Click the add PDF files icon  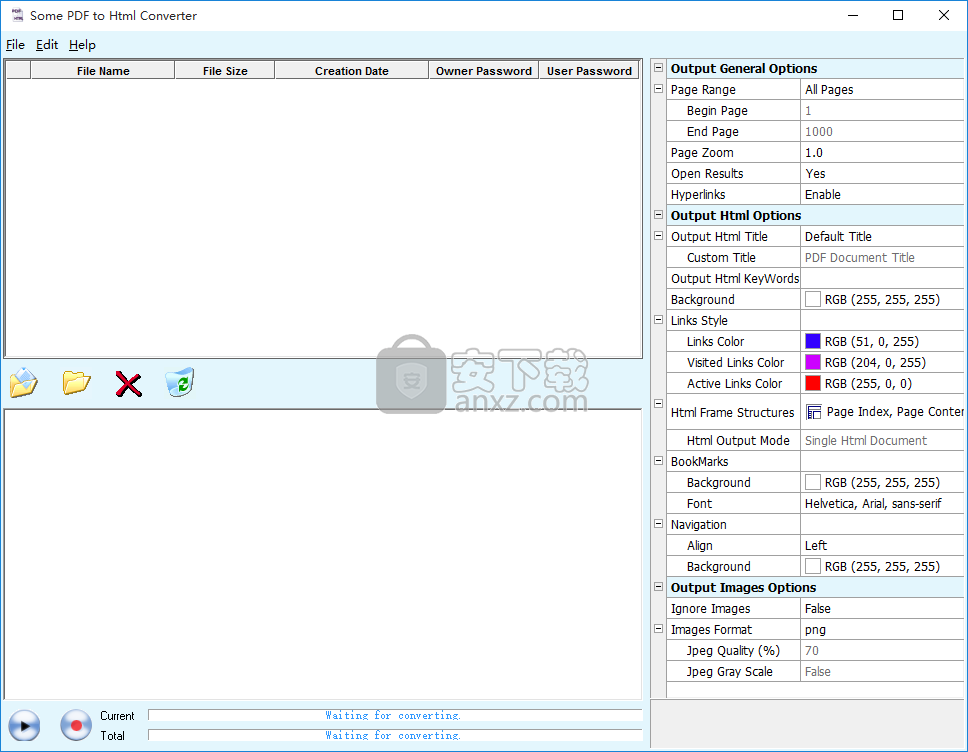click(x=23, y=383)
